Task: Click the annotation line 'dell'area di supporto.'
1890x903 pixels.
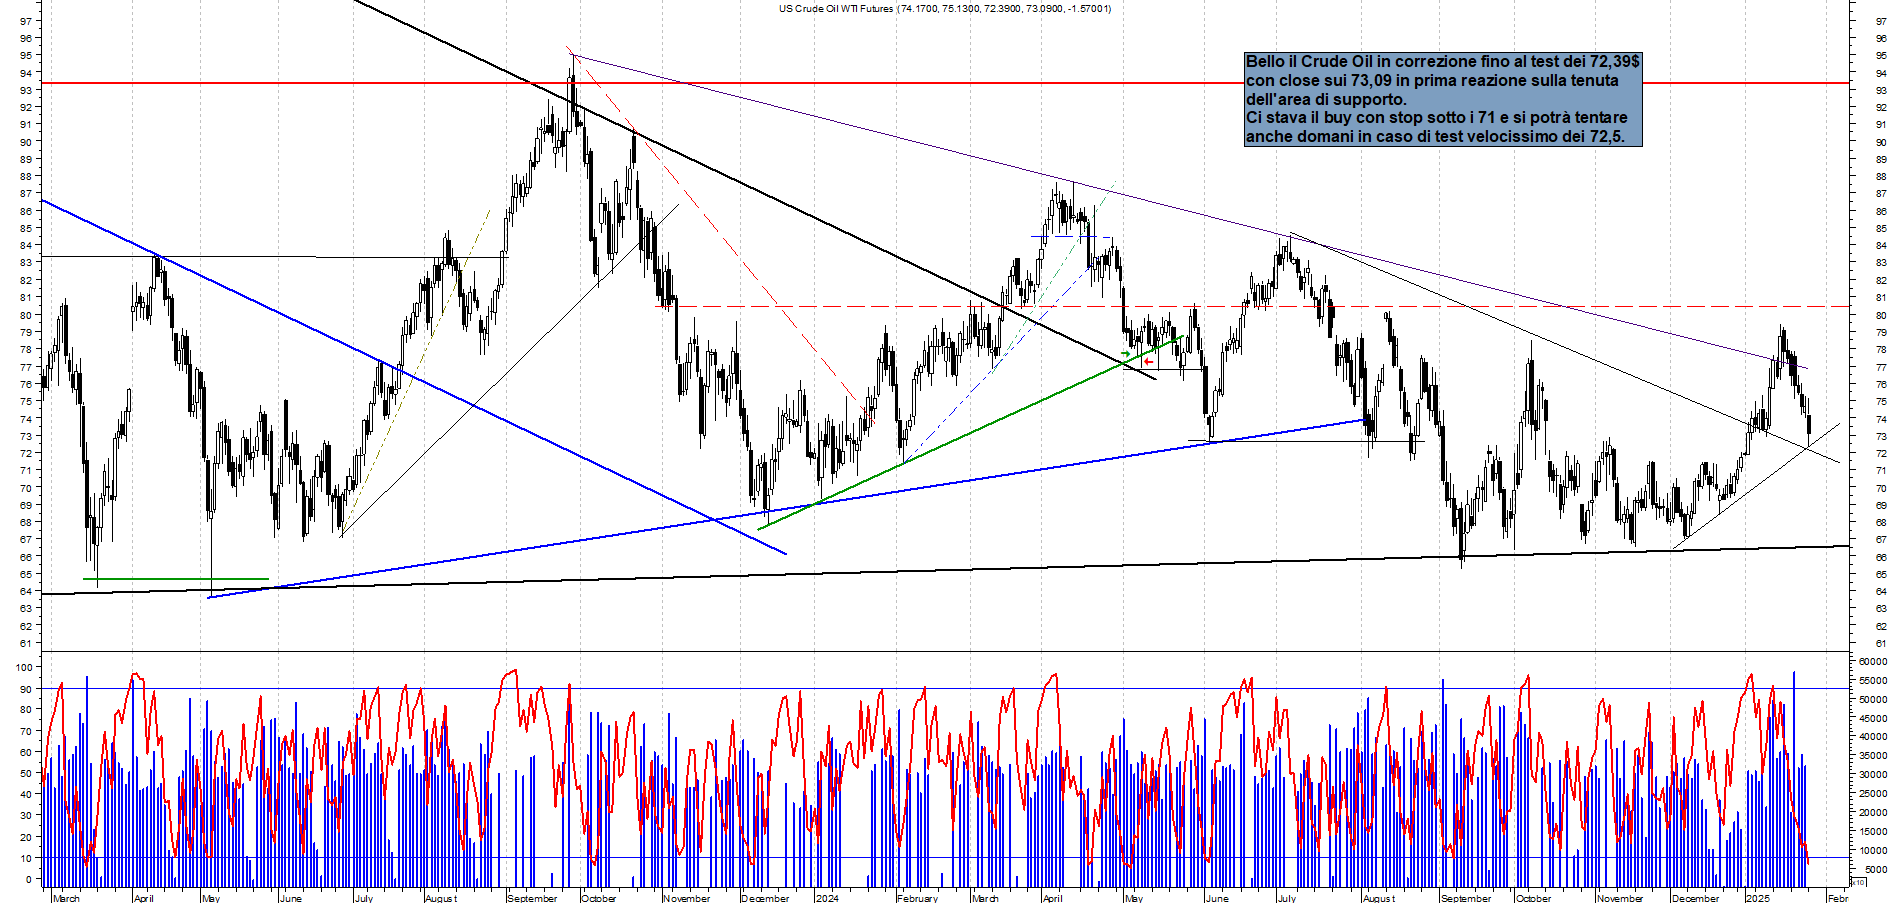Action: pyautogui.click(x=1326, y=100)
